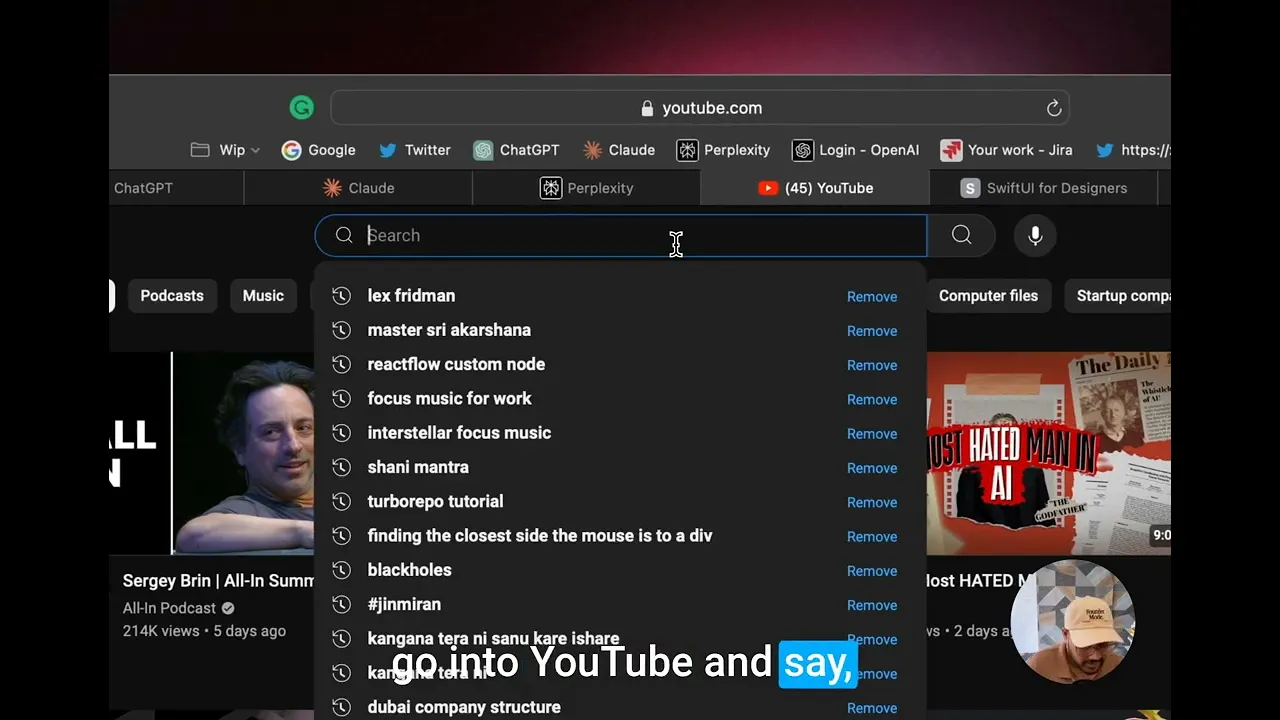Screen dimensions: 1280x720
Task: Select the Computer files filter chip
Action: [x=988, y=296]
